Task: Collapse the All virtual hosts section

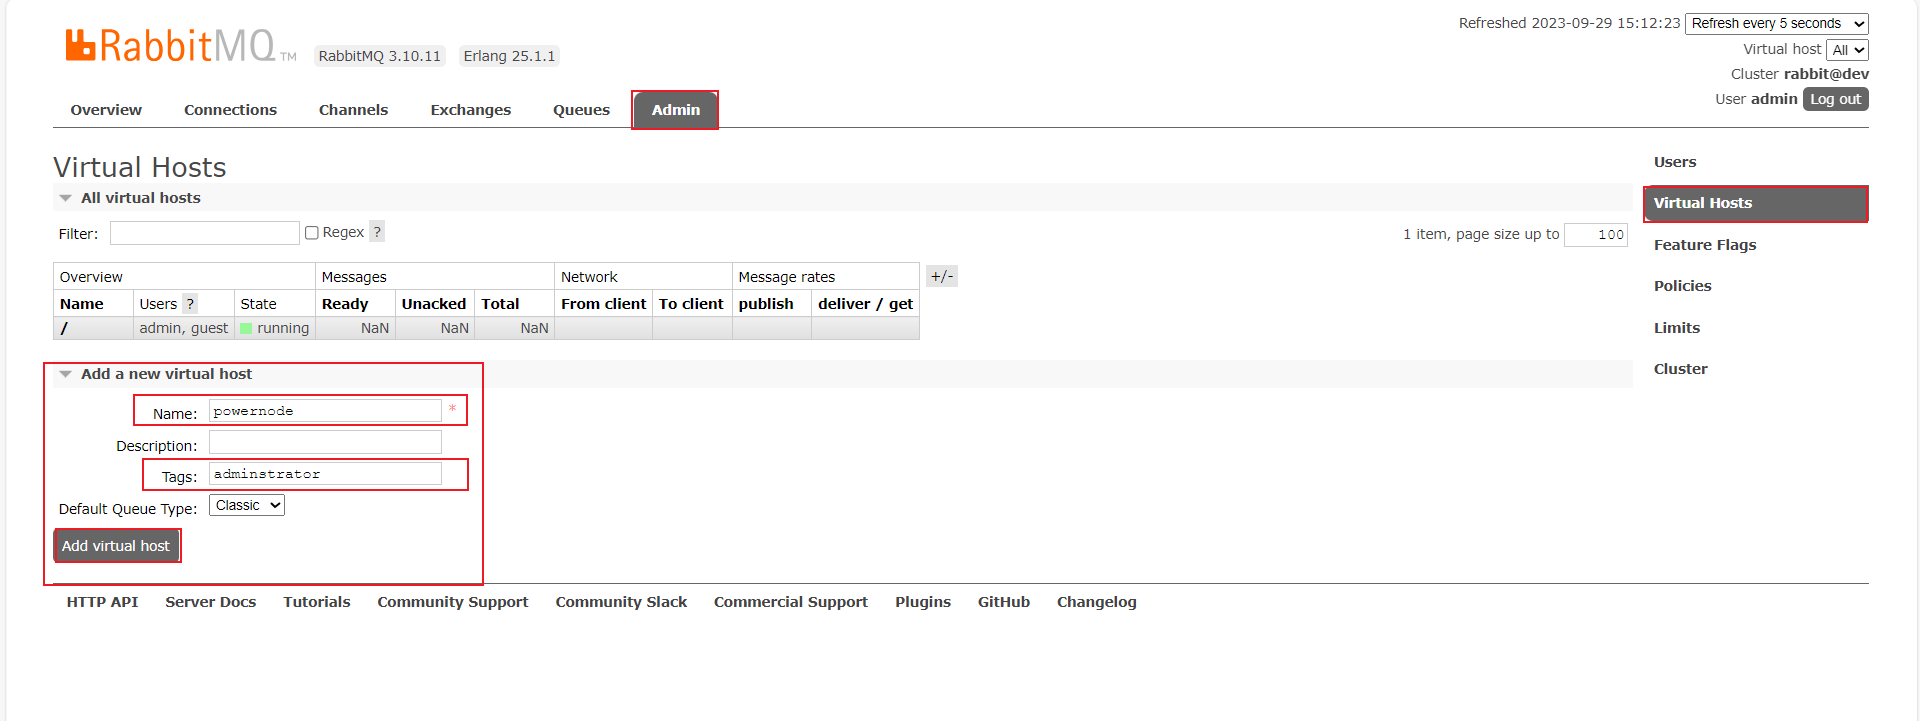Action: [131, 198]
